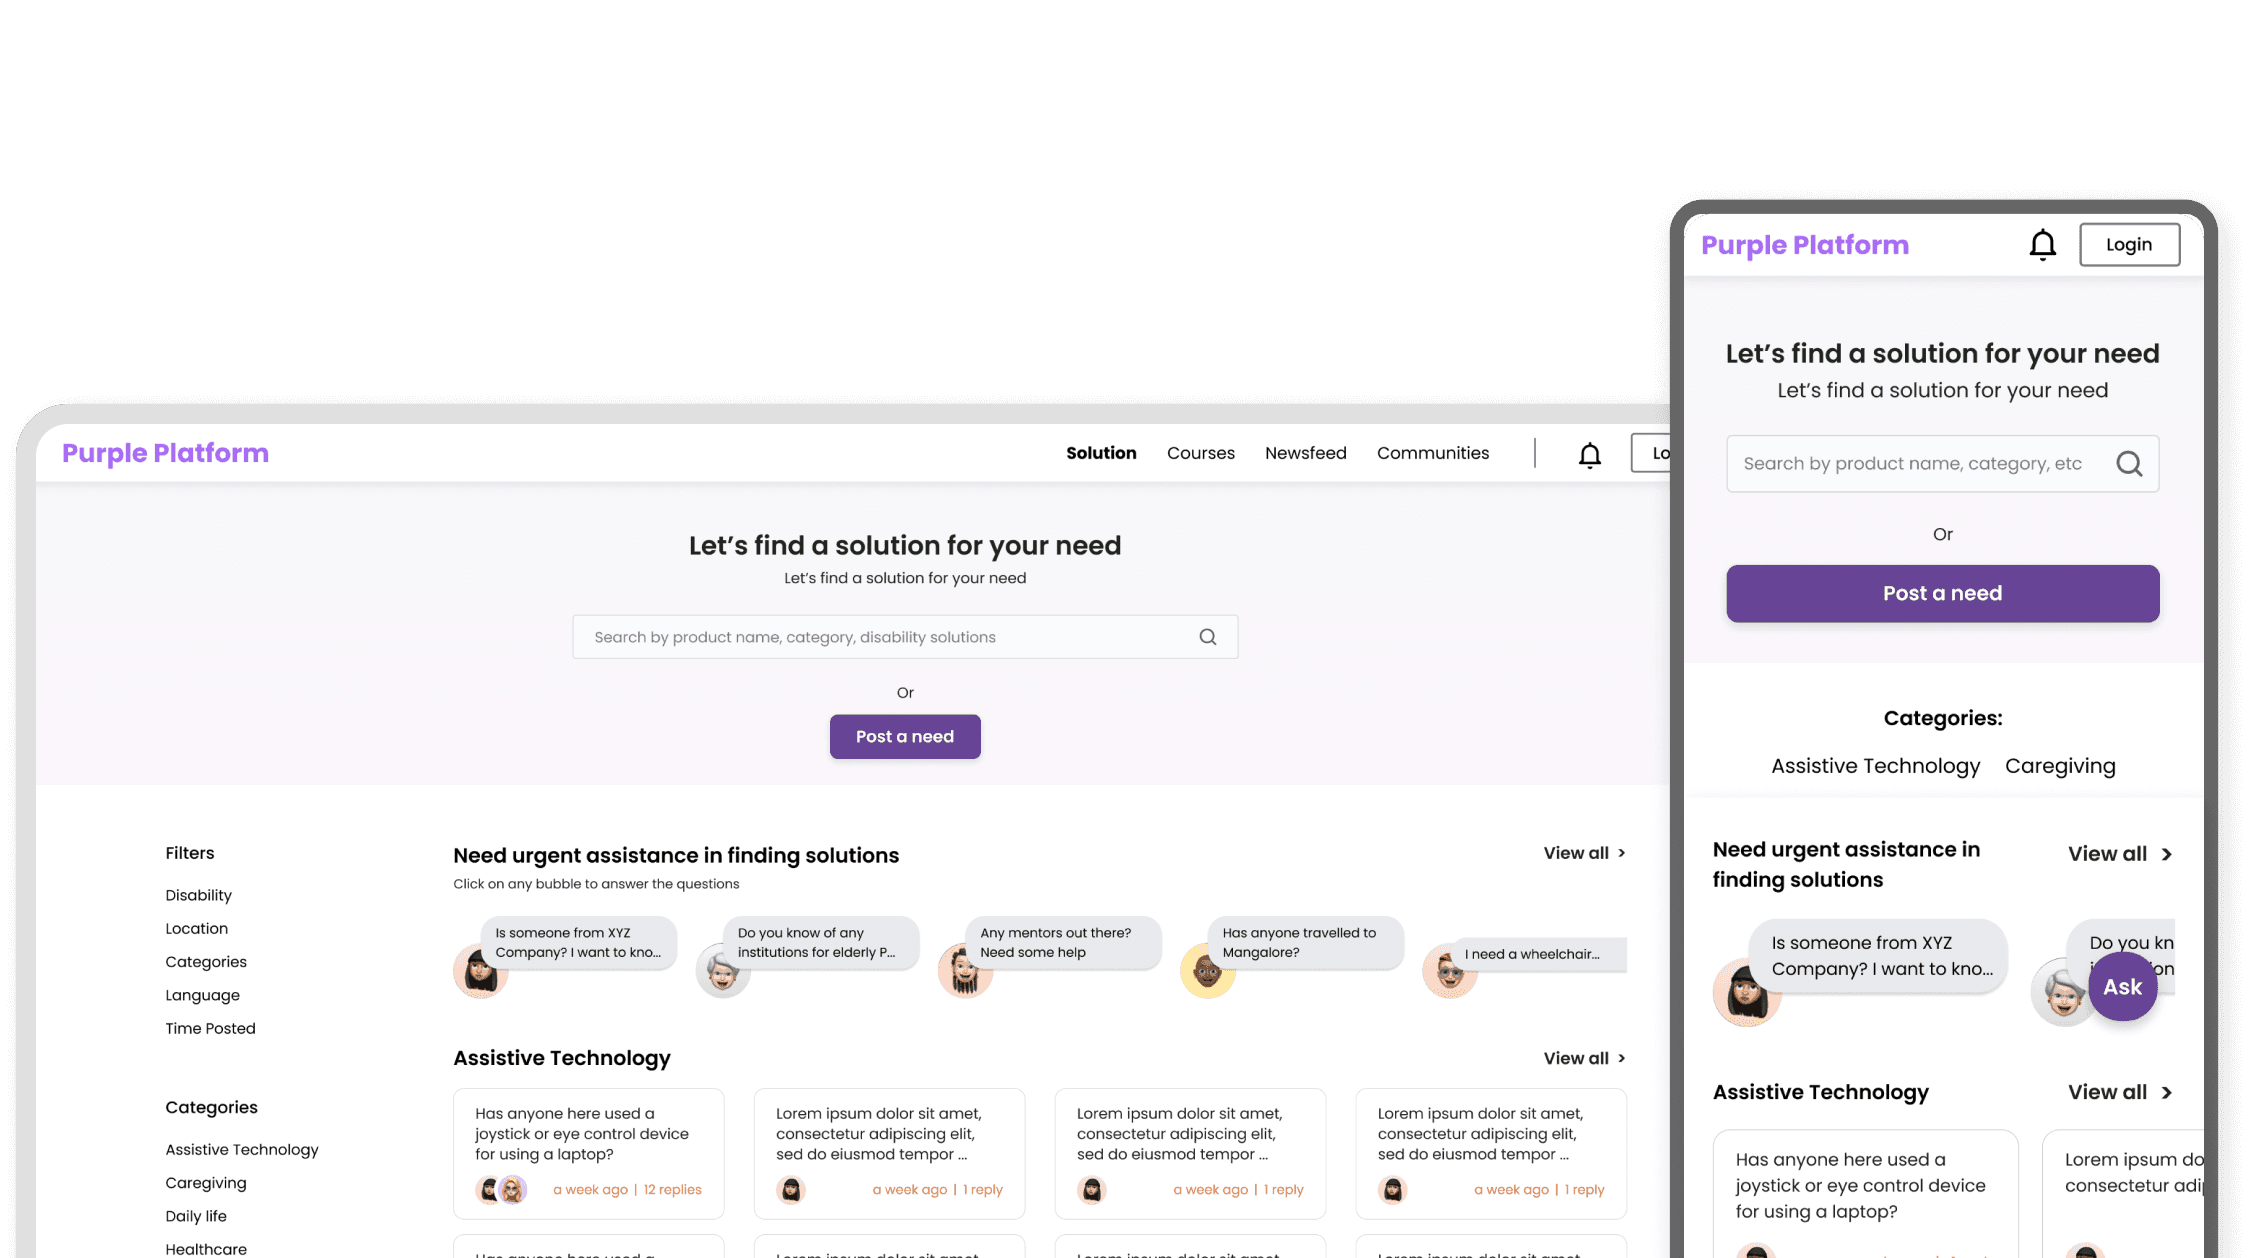Tap the bell icon in mobile header
2252x1258 pixels.
coord(2042,245)
